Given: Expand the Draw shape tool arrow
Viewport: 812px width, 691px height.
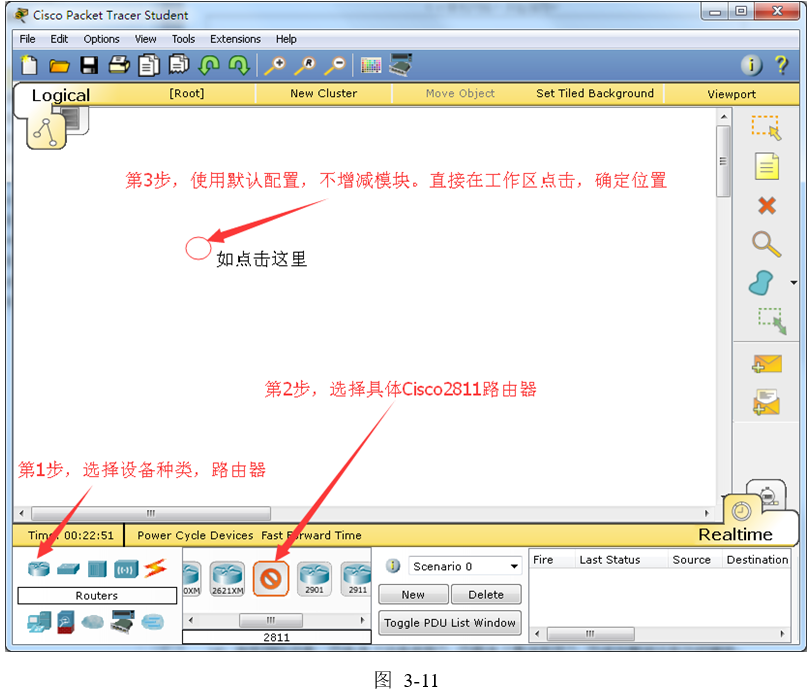Looking at the screenshot, I should [793, 283].
